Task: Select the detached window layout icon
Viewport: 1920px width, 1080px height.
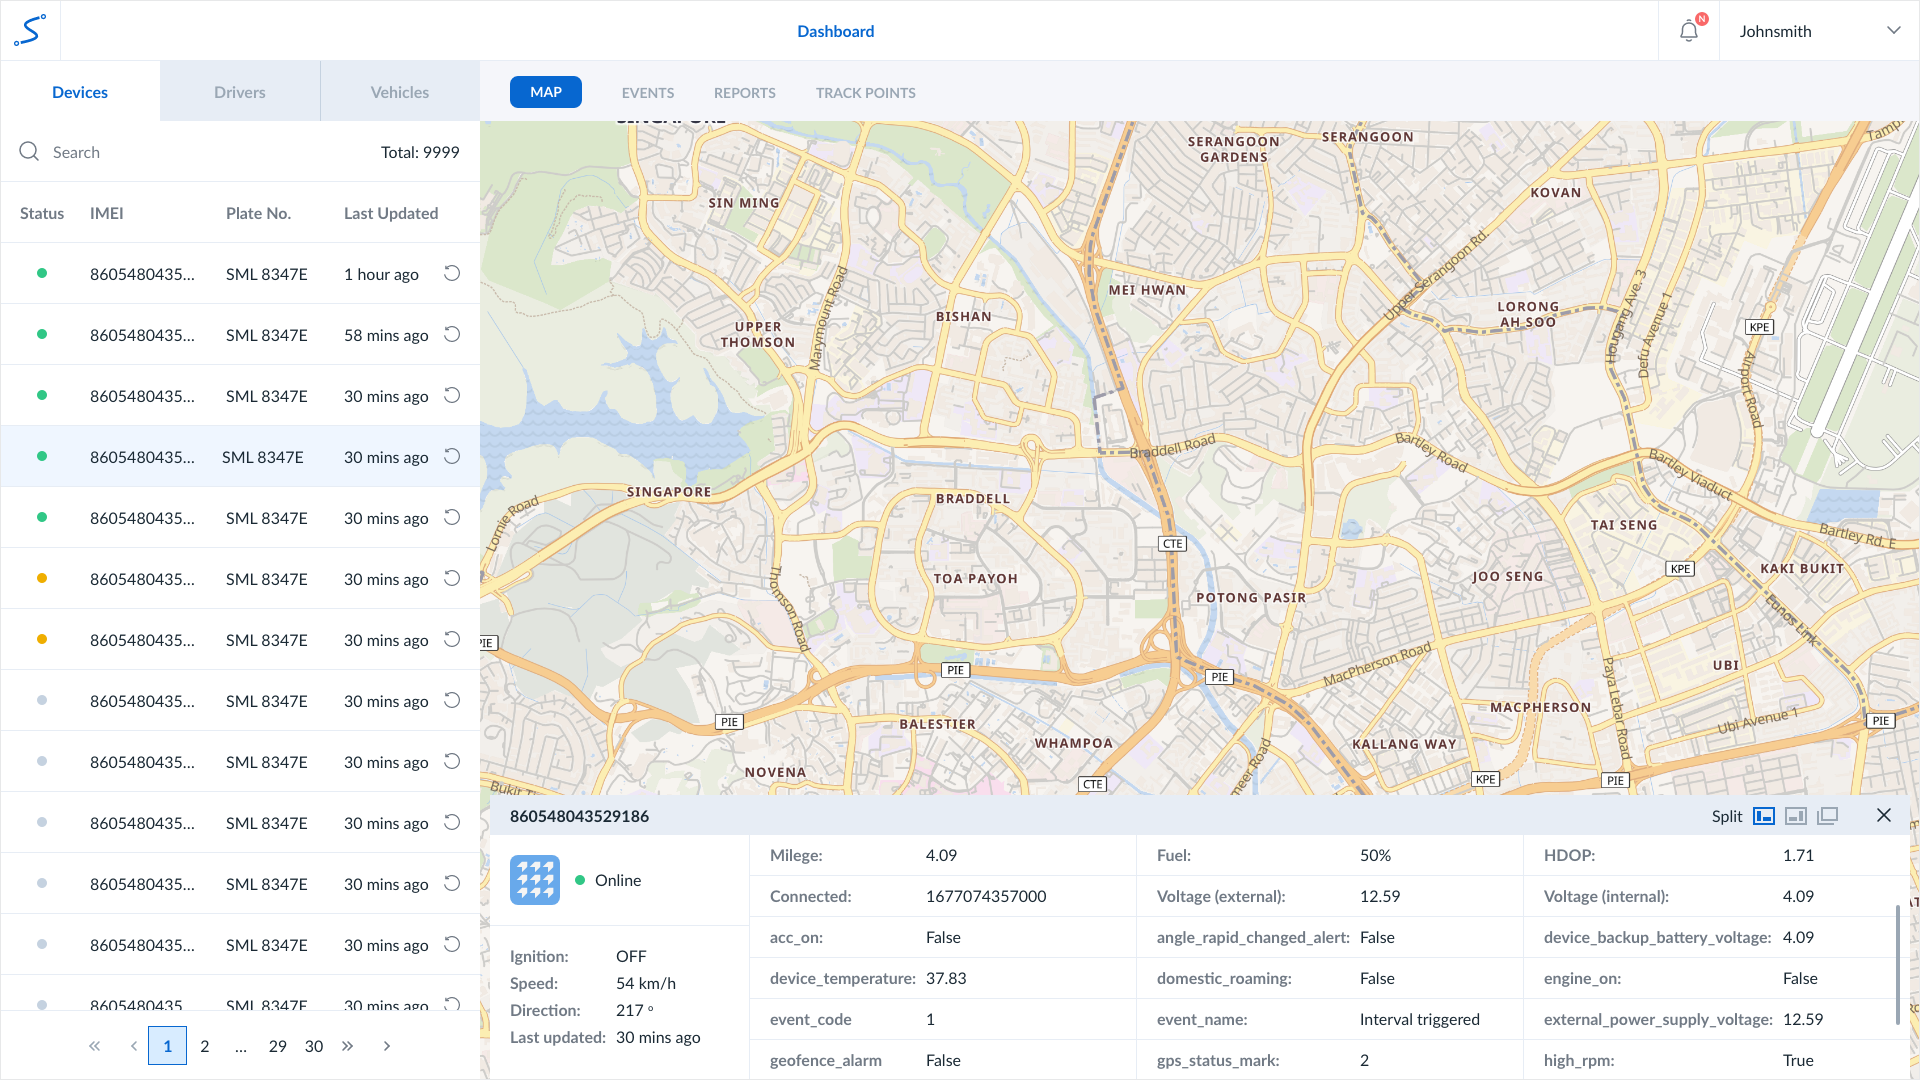Action: pyautogui.click(x=1828, y=816)
